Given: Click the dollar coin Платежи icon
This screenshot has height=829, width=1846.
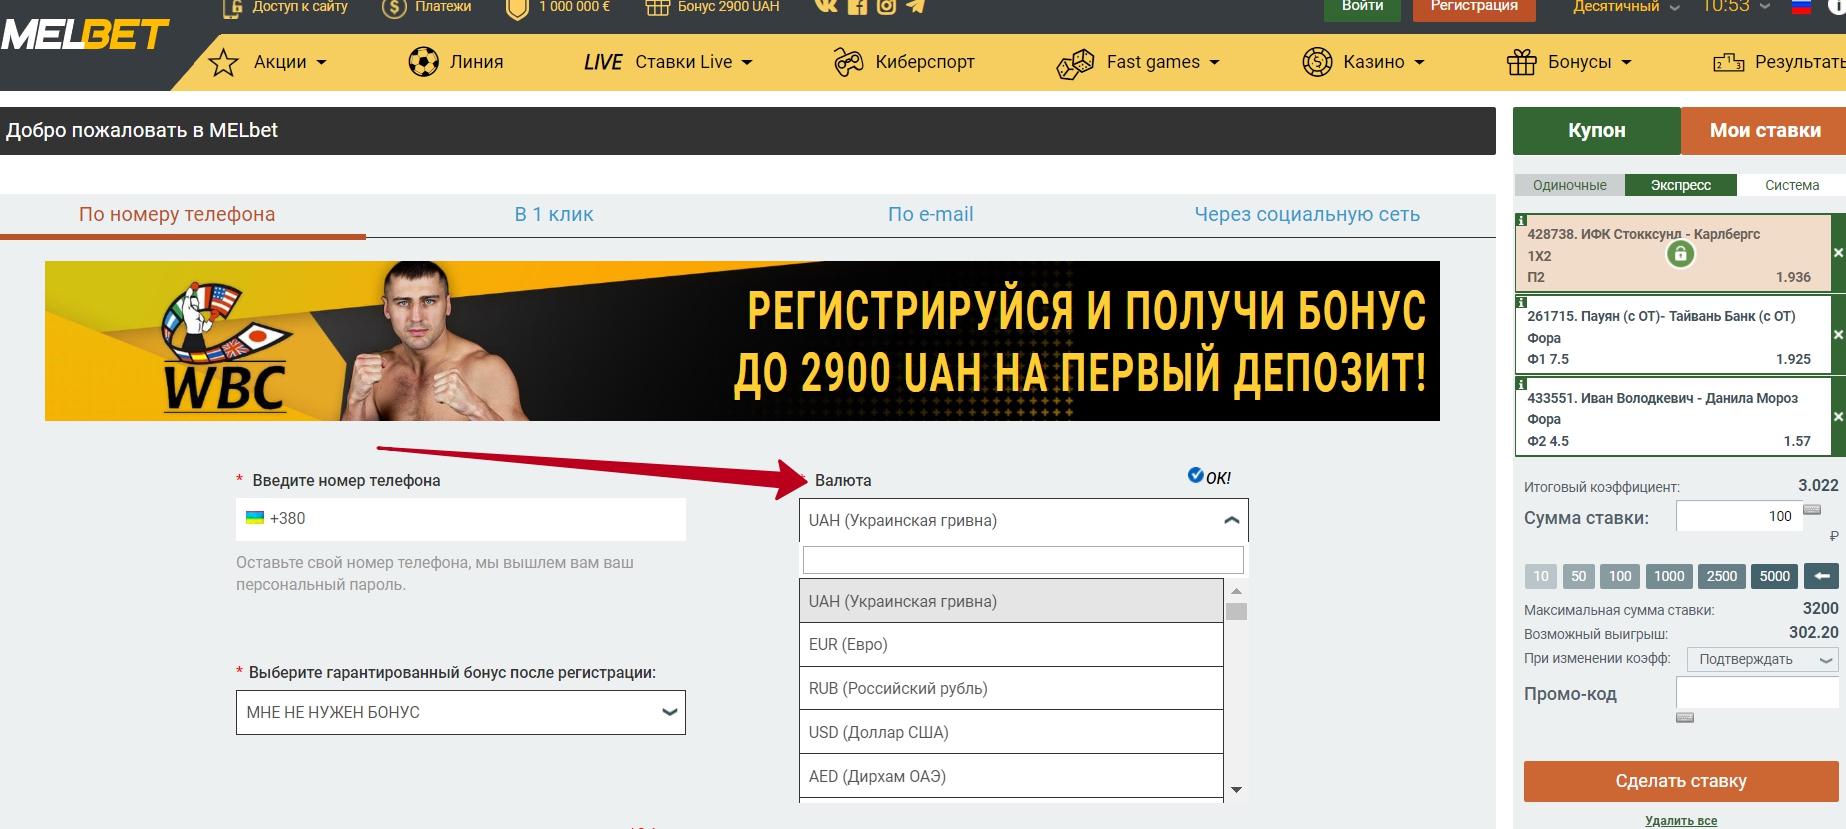Looking at the screenshot, I should [x=394, y=8].
